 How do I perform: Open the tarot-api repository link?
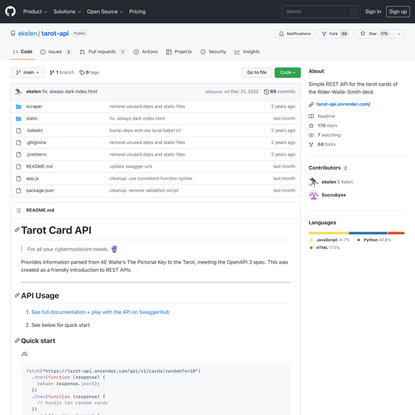(x=55, y=34)
